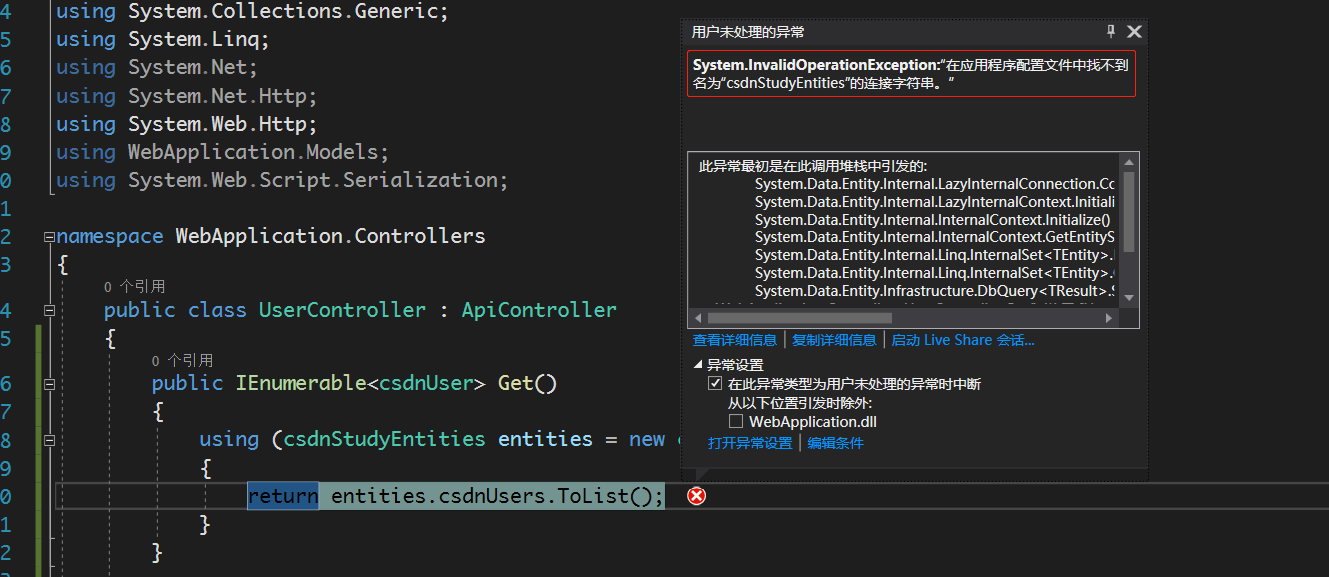Click the down arrow of the call stack vertical scrollbar
This screenshot has height=577, width=1329.
click(1130, 297)
